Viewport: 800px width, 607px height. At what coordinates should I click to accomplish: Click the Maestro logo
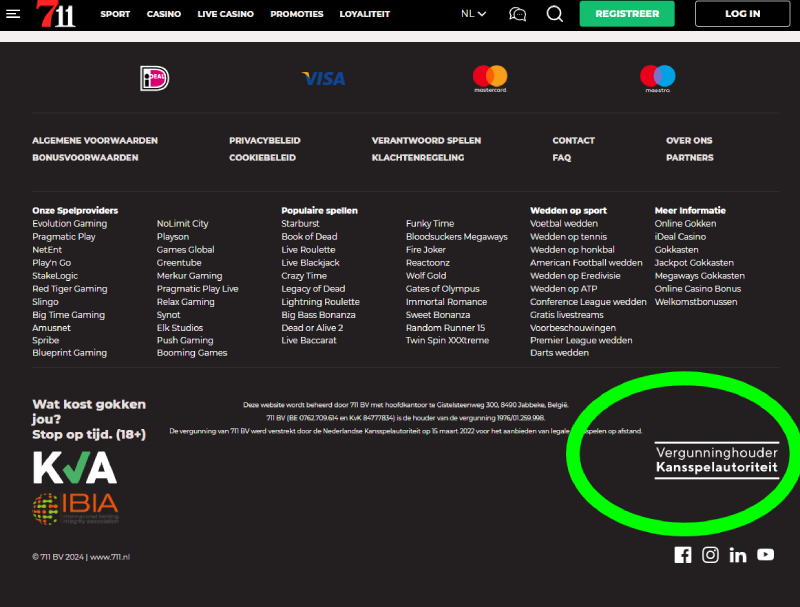(x=658, y=79)
